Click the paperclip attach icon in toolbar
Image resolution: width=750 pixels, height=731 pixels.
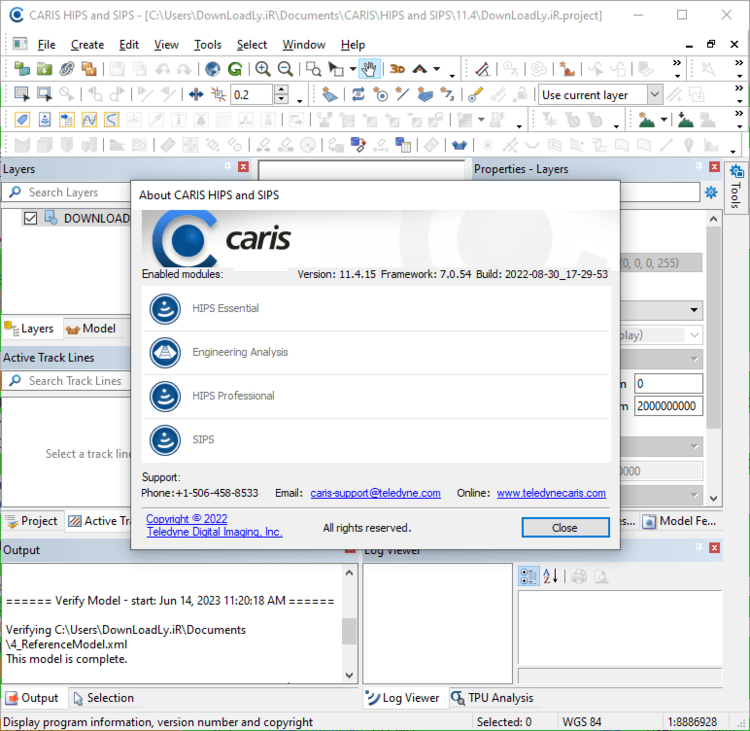[x=66, y=69]
